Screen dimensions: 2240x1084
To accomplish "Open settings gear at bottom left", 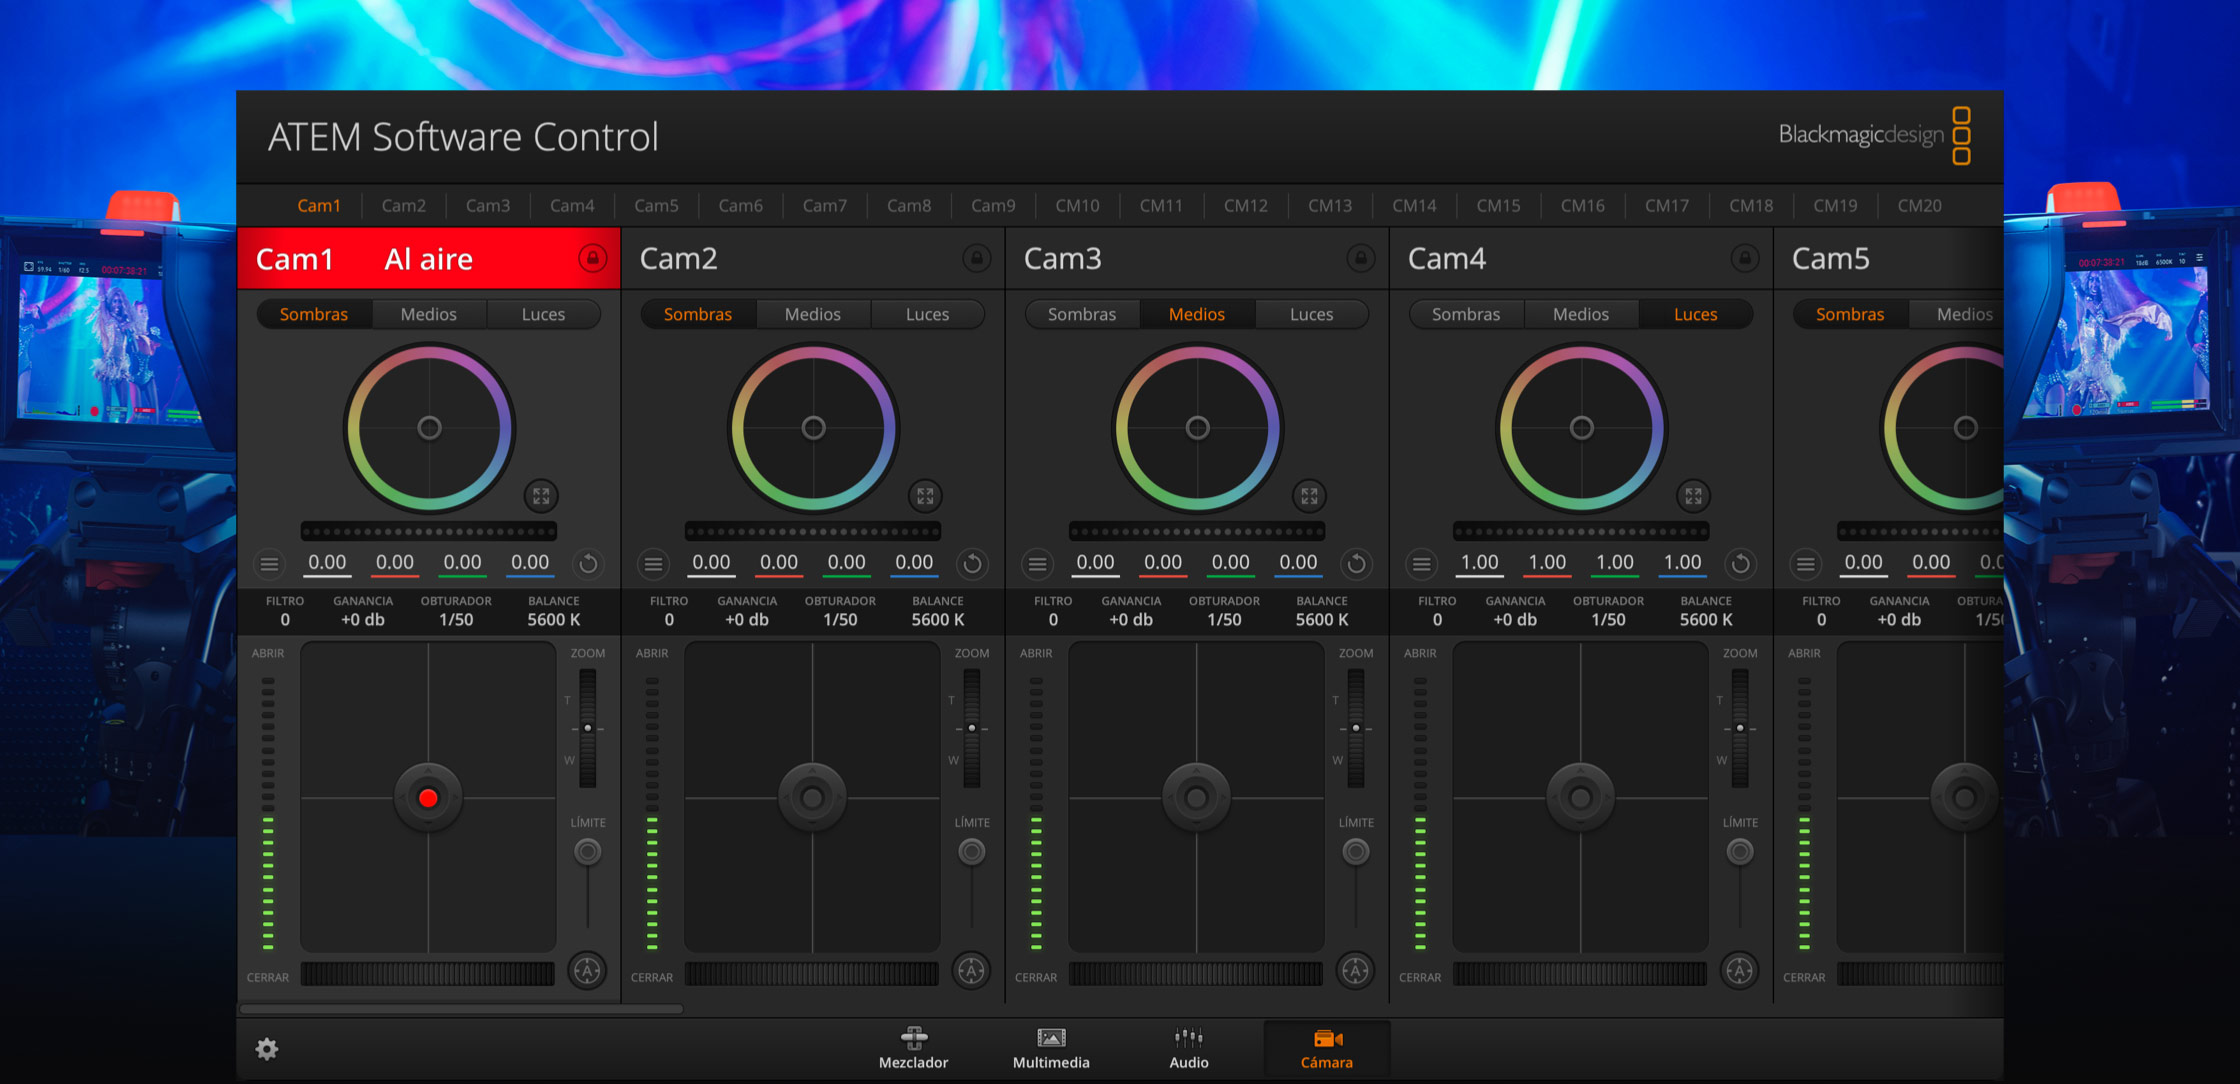I will tap(267, 1049).
